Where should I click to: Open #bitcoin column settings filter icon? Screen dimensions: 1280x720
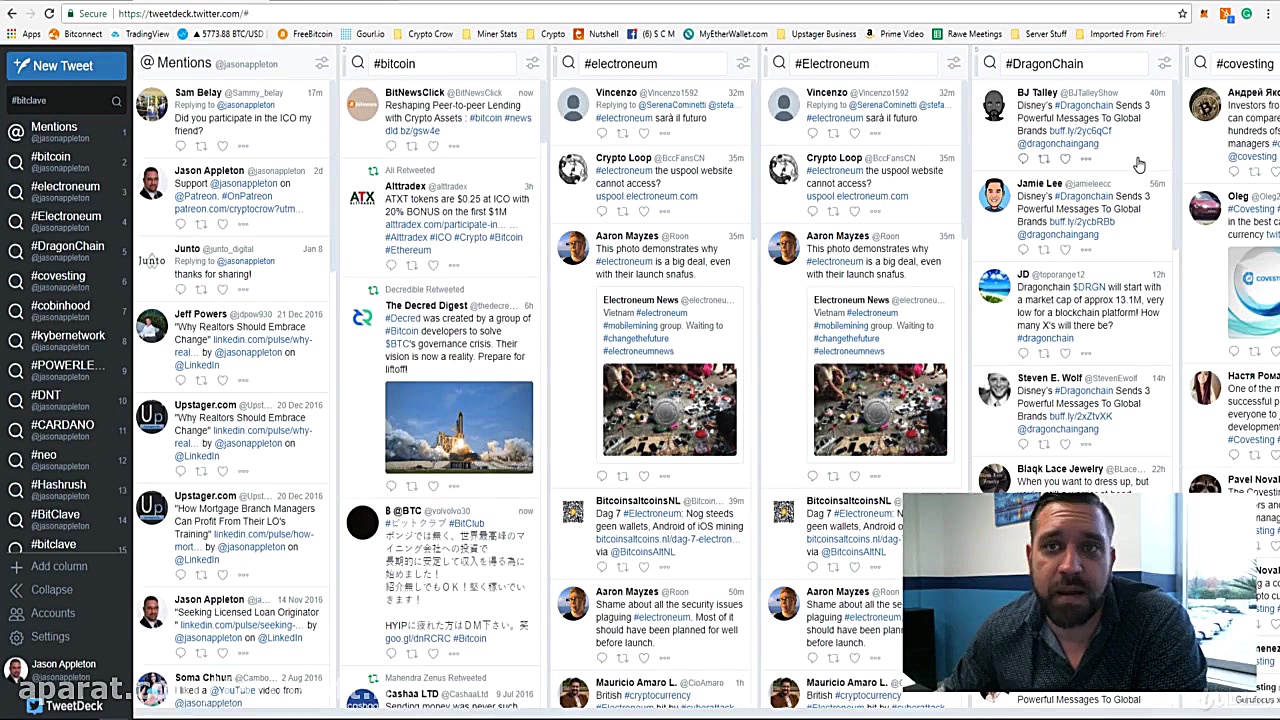[x=532, y=63]
